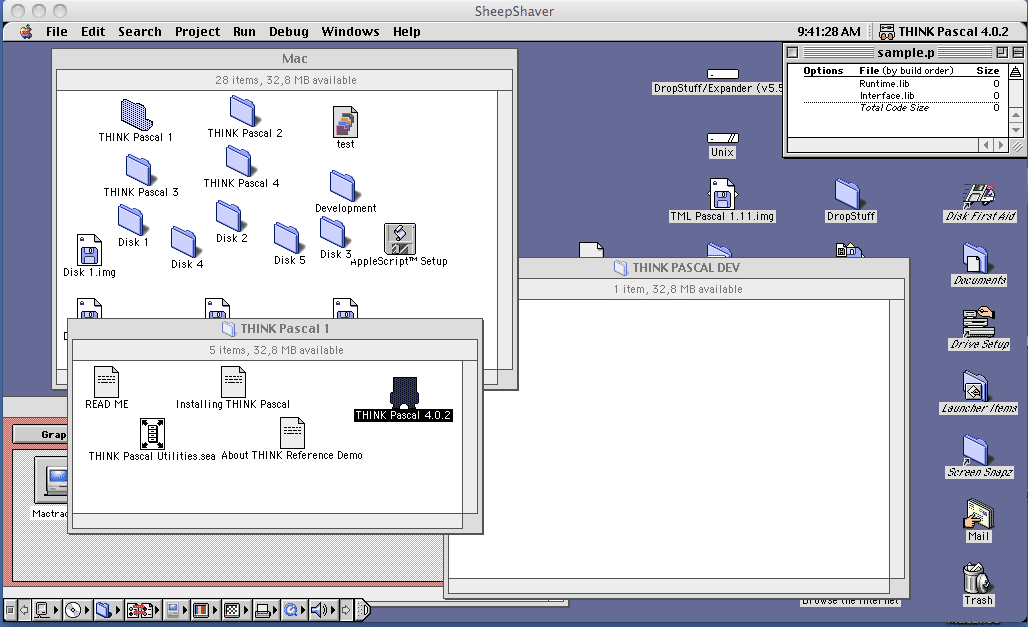Select the Disk 1 folder
The height and width of the screenshot is (627, 1028).
pos(131,220)
